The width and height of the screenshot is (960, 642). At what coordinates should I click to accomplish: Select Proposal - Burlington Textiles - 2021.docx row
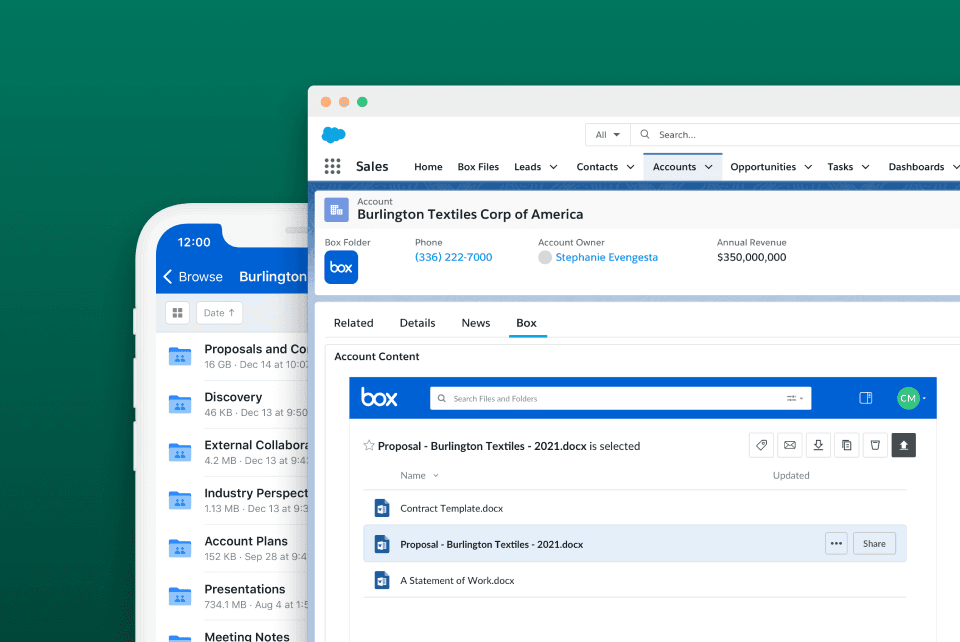[x=635, y=543]
